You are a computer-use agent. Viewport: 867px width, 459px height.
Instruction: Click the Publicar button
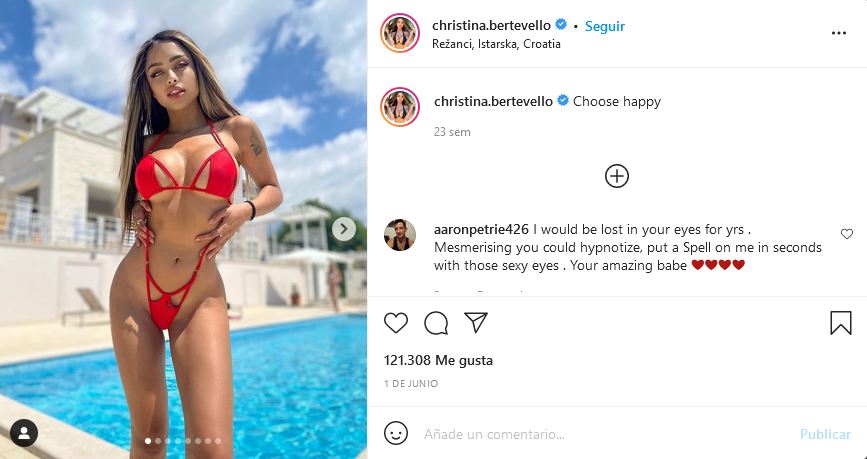point(825,434)
